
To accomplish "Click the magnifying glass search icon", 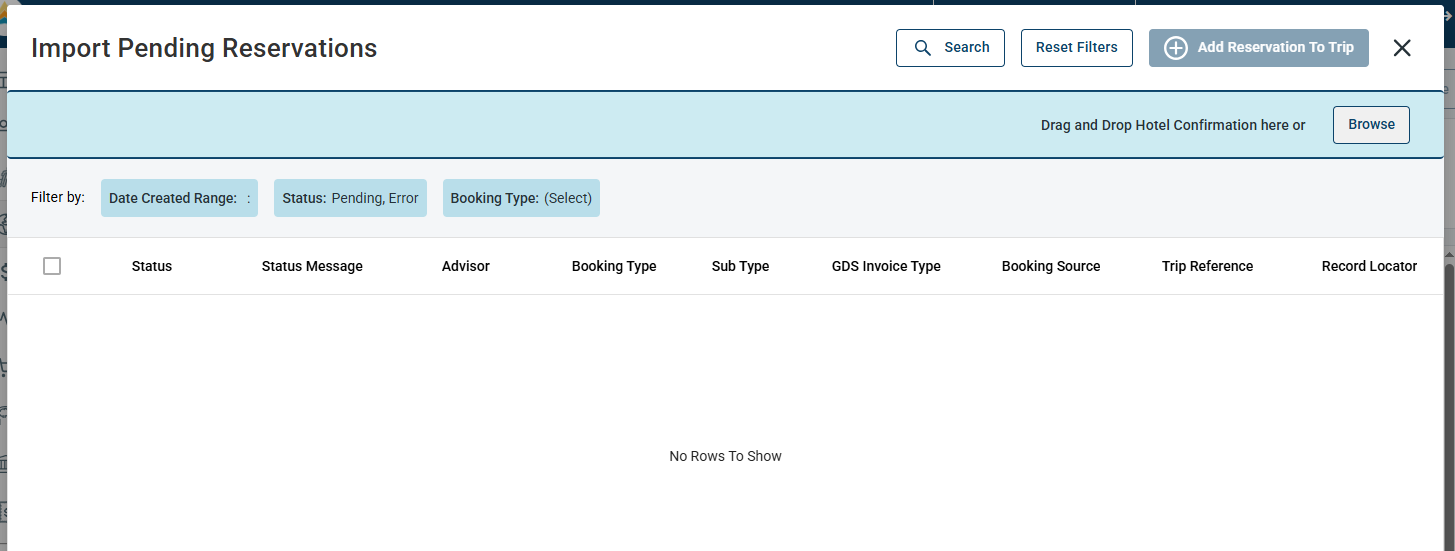I will click(x=923, y=48).
